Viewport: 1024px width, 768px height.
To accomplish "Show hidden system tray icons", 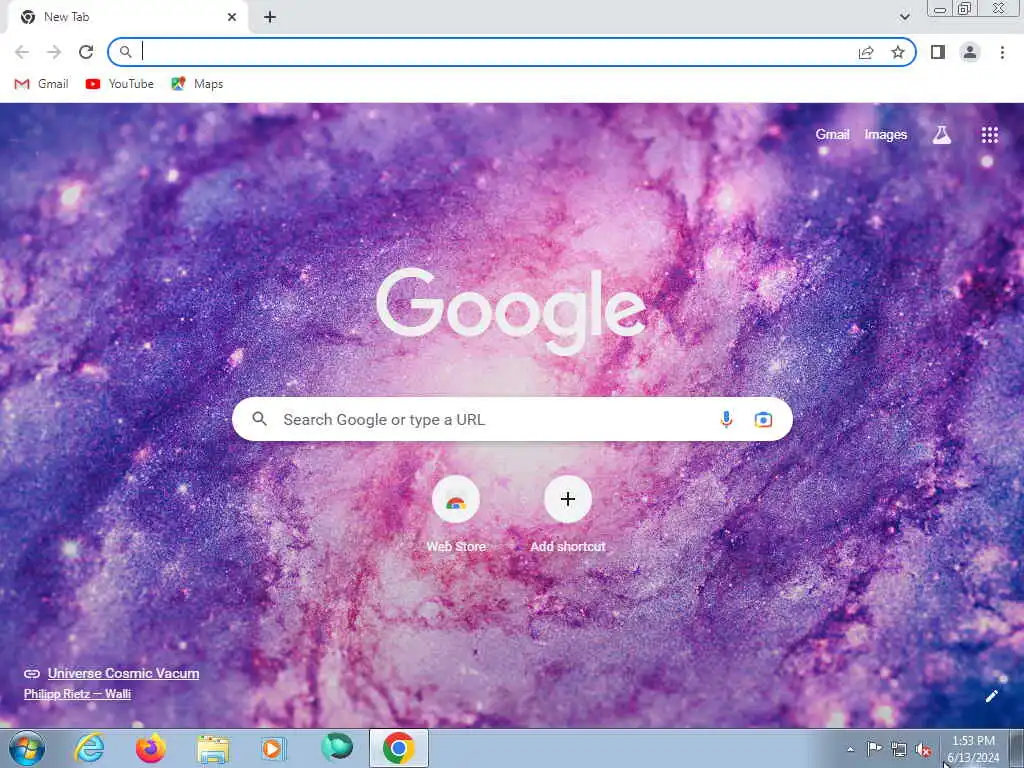I will [850, 749].
